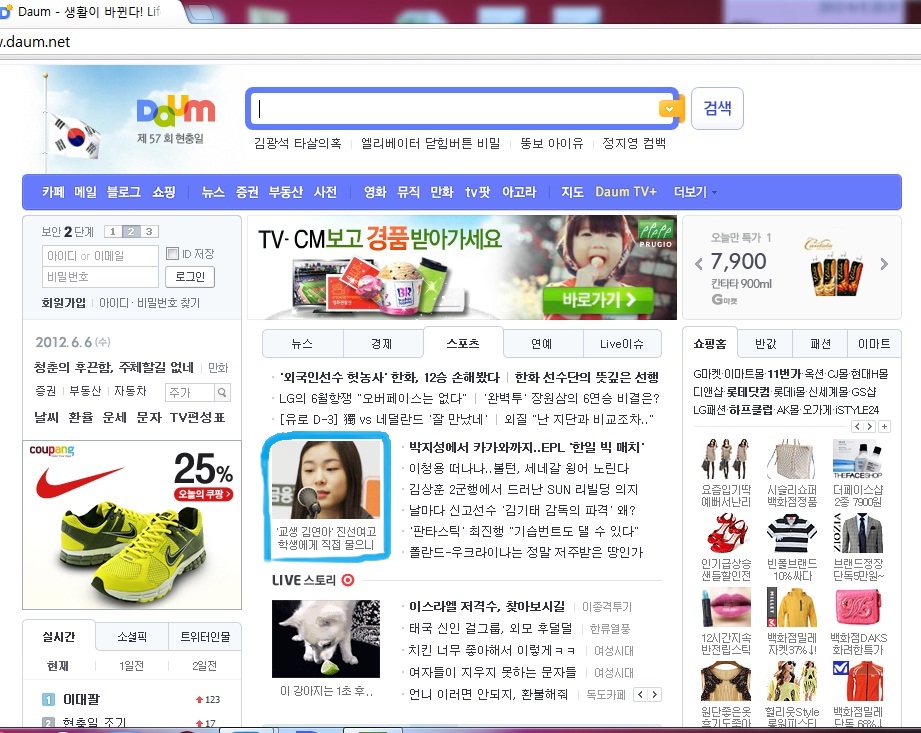Expand shopping mall list plus button
Screen dimensions: 921x733
[x=885, y=426]
